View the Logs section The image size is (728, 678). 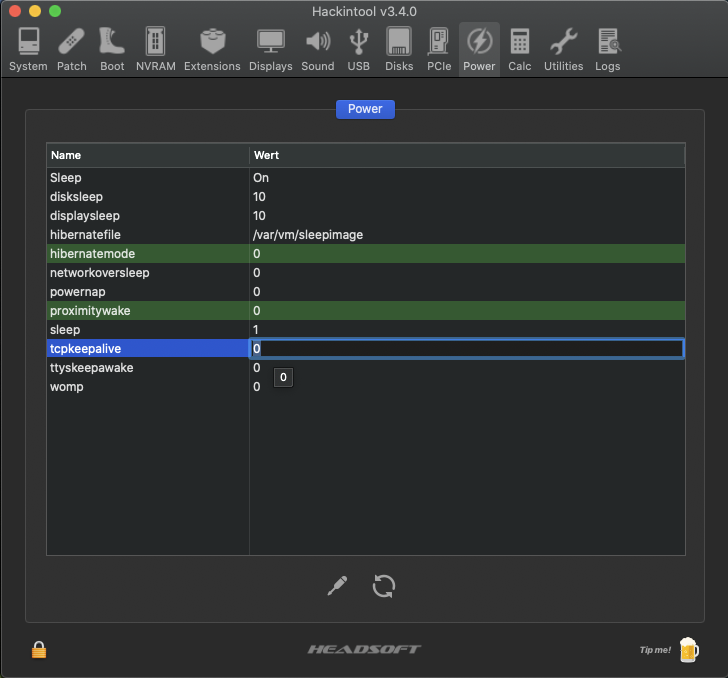[x=608, y=50]
